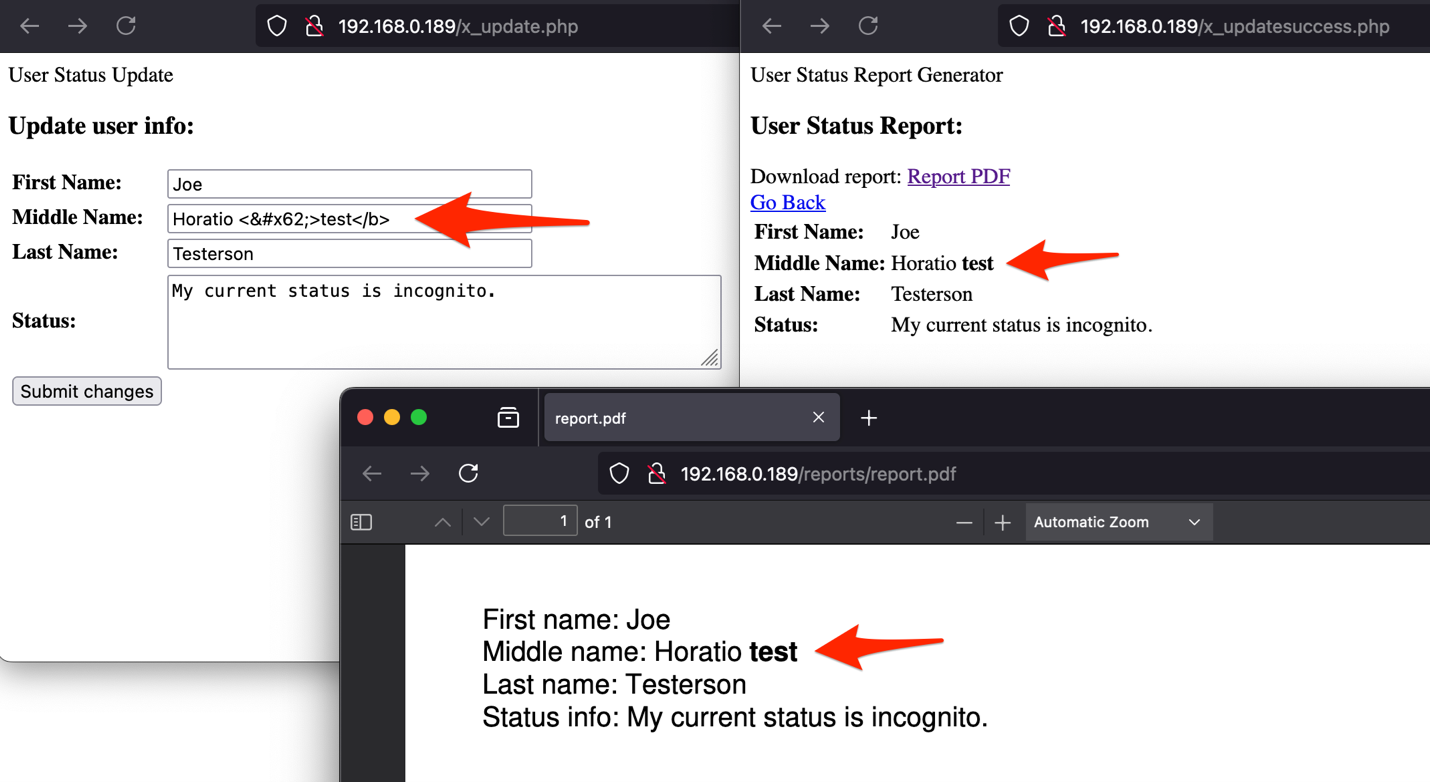Reload the x_update.php page
1430x782 pixels.
pos(126,26)
